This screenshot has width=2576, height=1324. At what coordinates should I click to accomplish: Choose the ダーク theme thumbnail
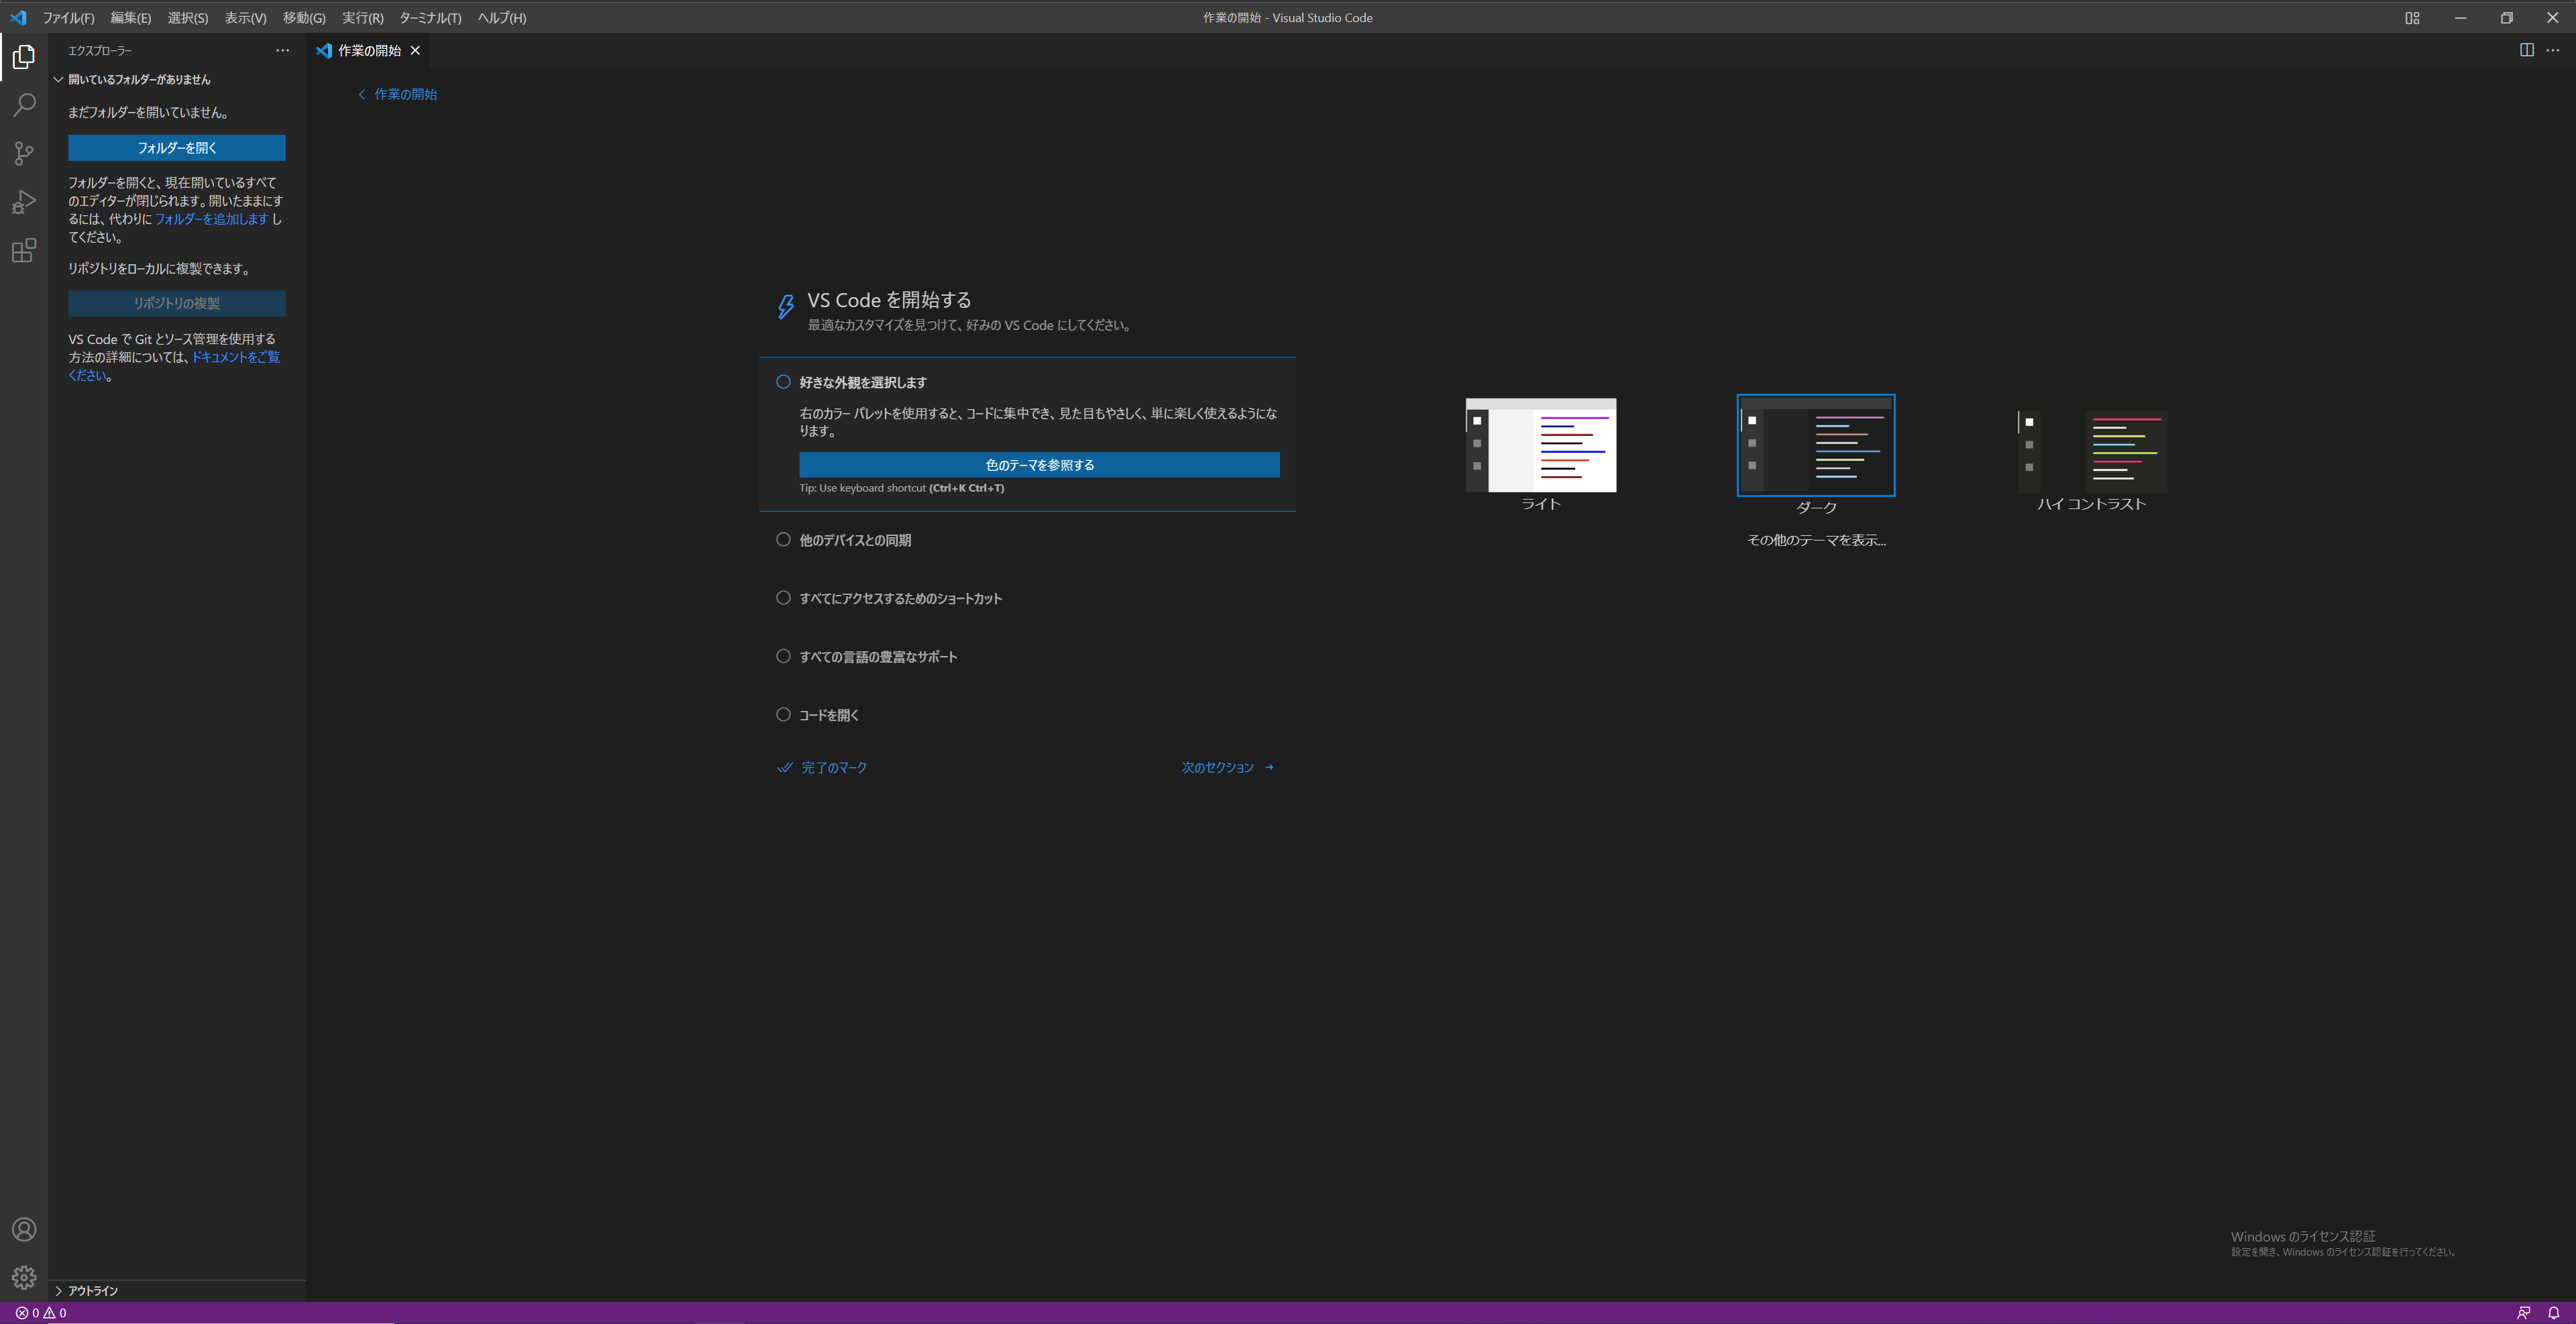[1816, 445]
